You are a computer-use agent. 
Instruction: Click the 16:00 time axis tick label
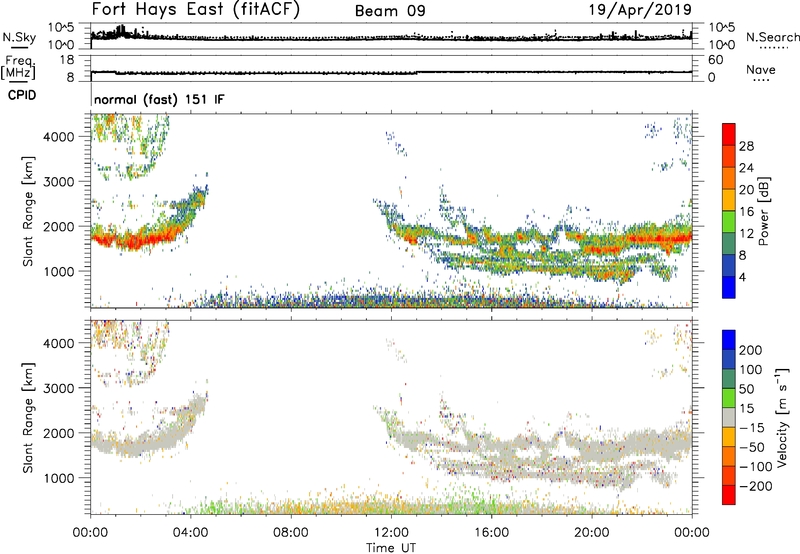click(491, 533)
